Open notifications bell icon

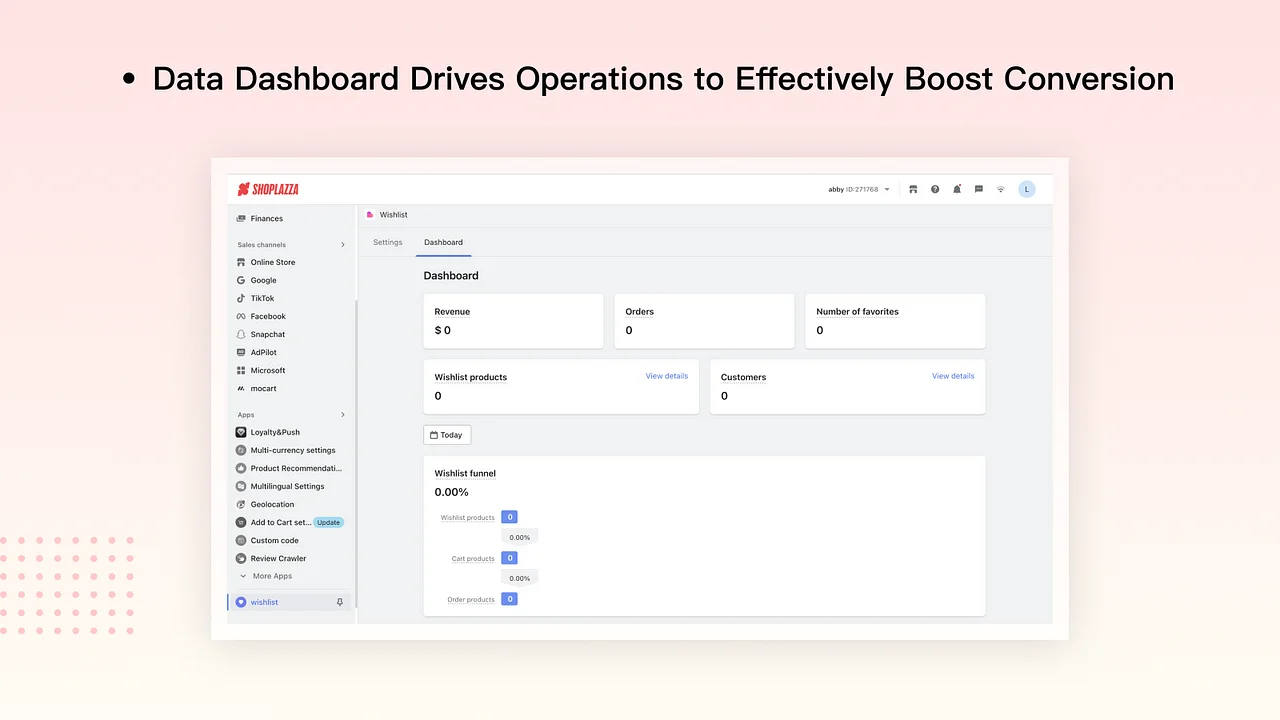957,189
